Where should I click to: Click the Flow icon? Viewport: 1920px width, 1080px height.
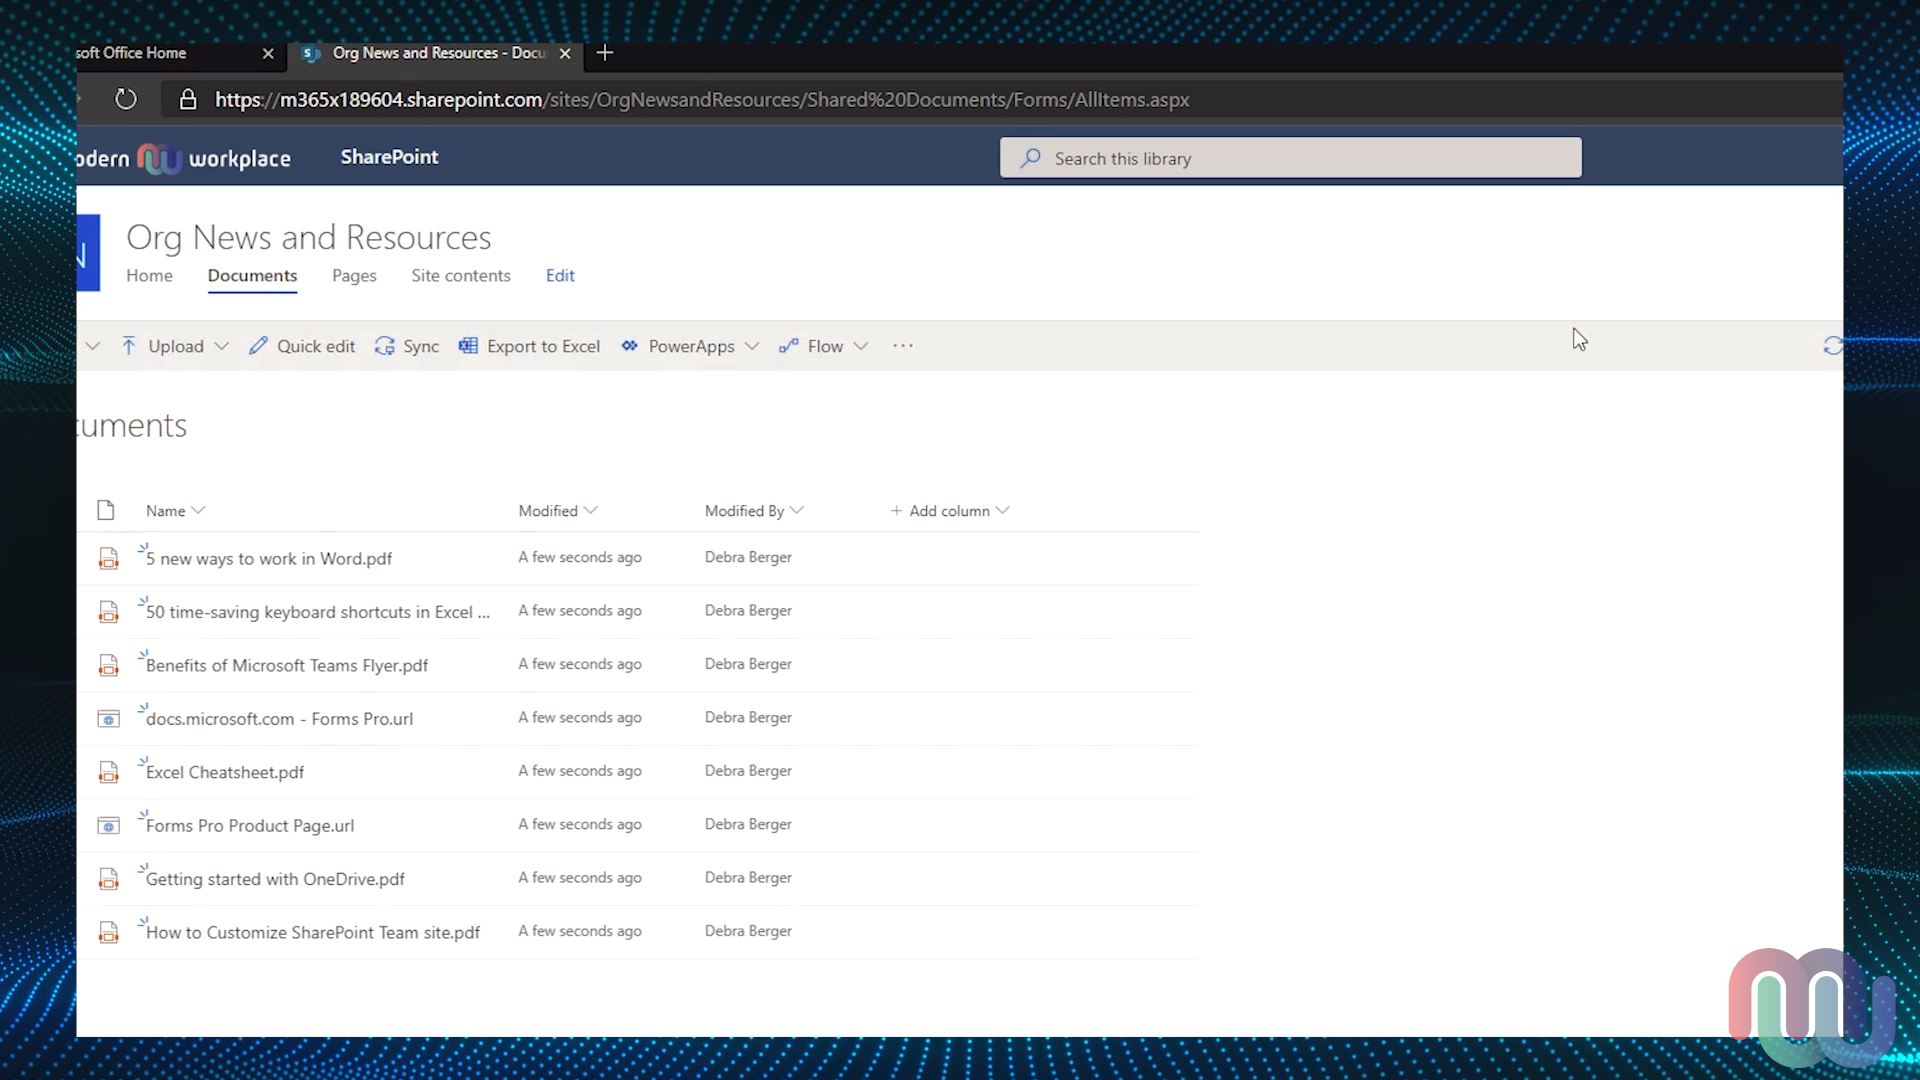pyautogui.click(x=788, y=346)
